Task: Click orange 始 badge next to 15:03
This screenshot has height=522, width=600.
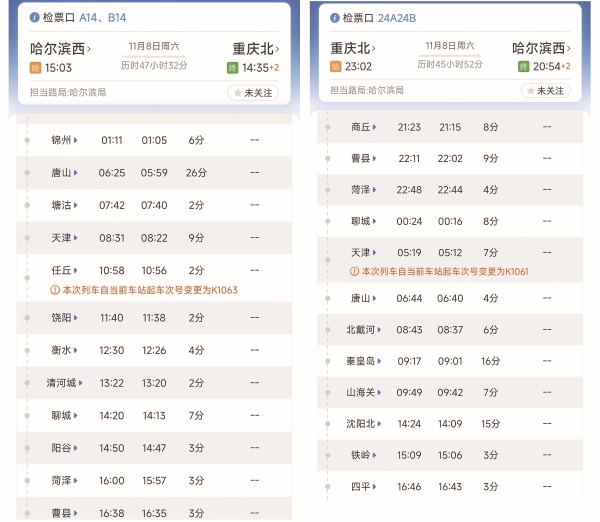Action: [x=36, y=68]
